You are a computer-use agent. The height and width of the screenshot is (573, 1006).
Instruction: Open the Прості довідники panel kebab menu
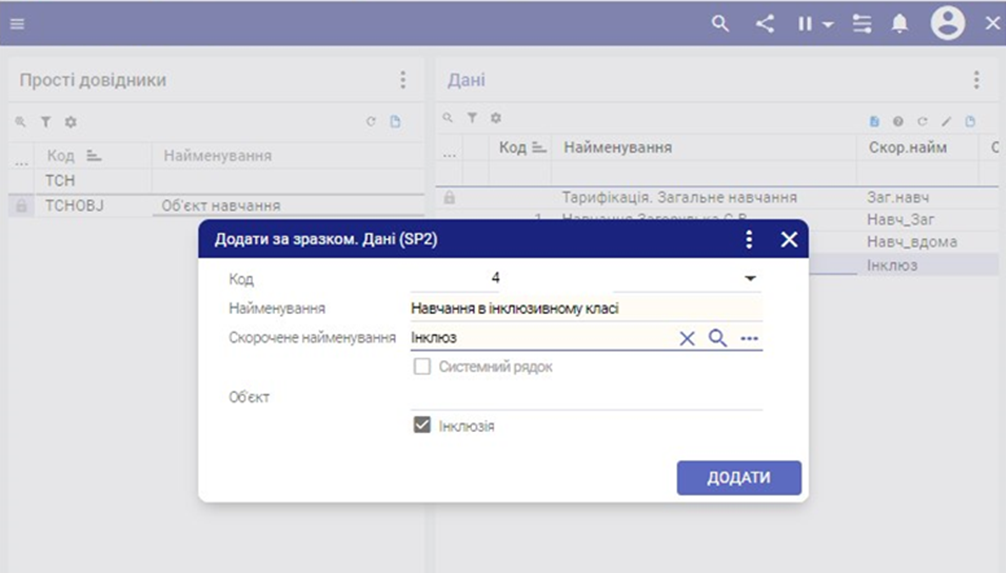(403, 80)
